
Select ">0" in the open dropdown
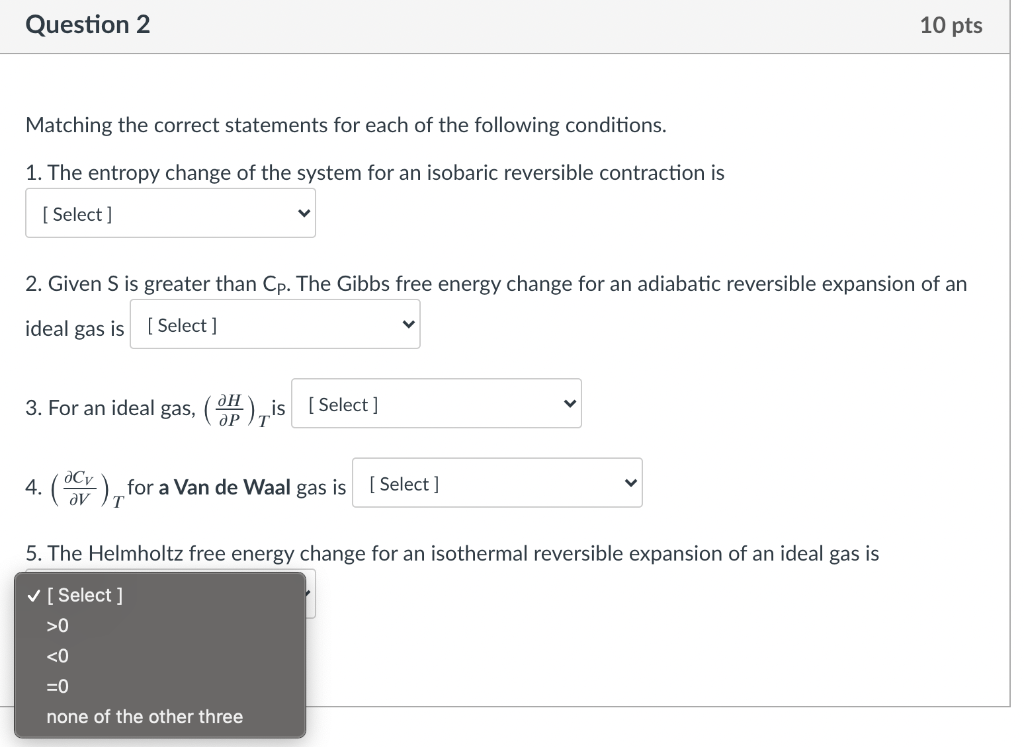coord(57,625)
